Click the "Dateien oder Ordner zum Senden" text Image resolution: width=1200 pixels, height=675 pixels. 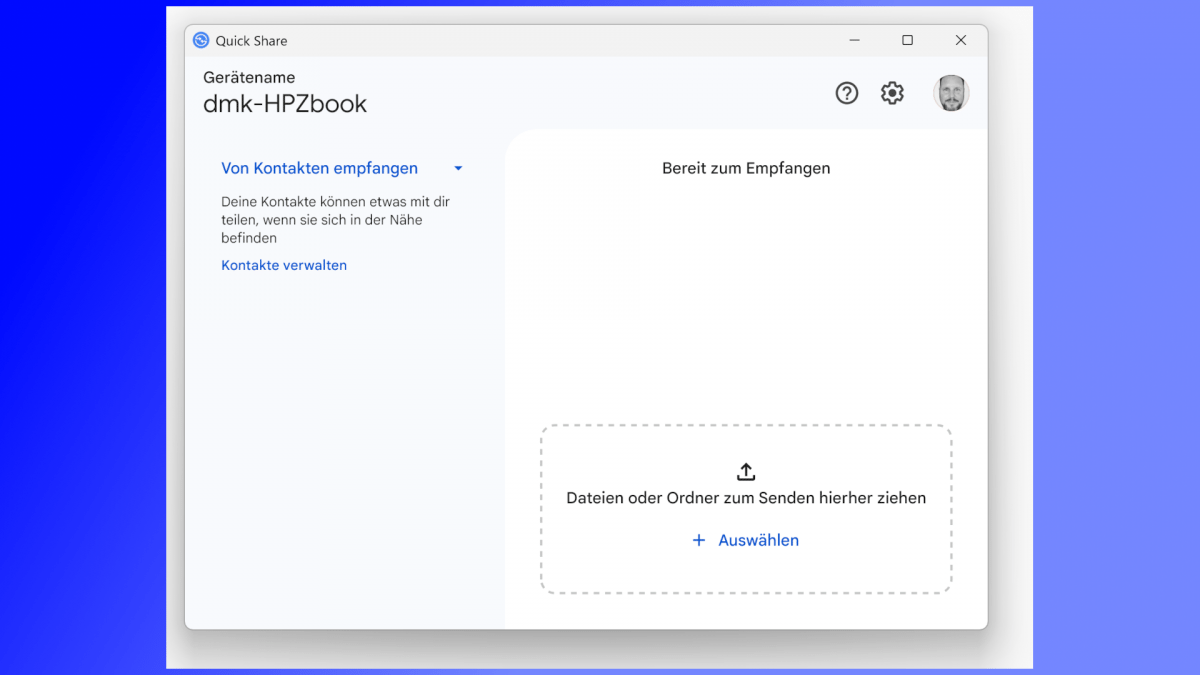[x=746, y=498]
